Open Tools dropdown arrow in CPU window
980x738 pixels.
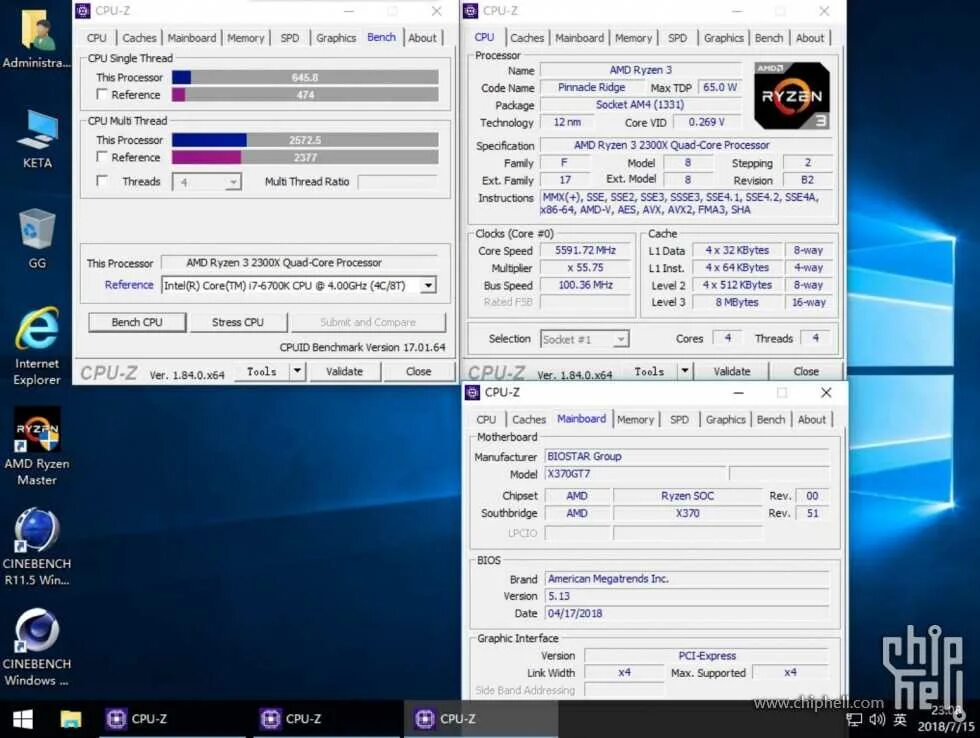[x=686, y=371]
